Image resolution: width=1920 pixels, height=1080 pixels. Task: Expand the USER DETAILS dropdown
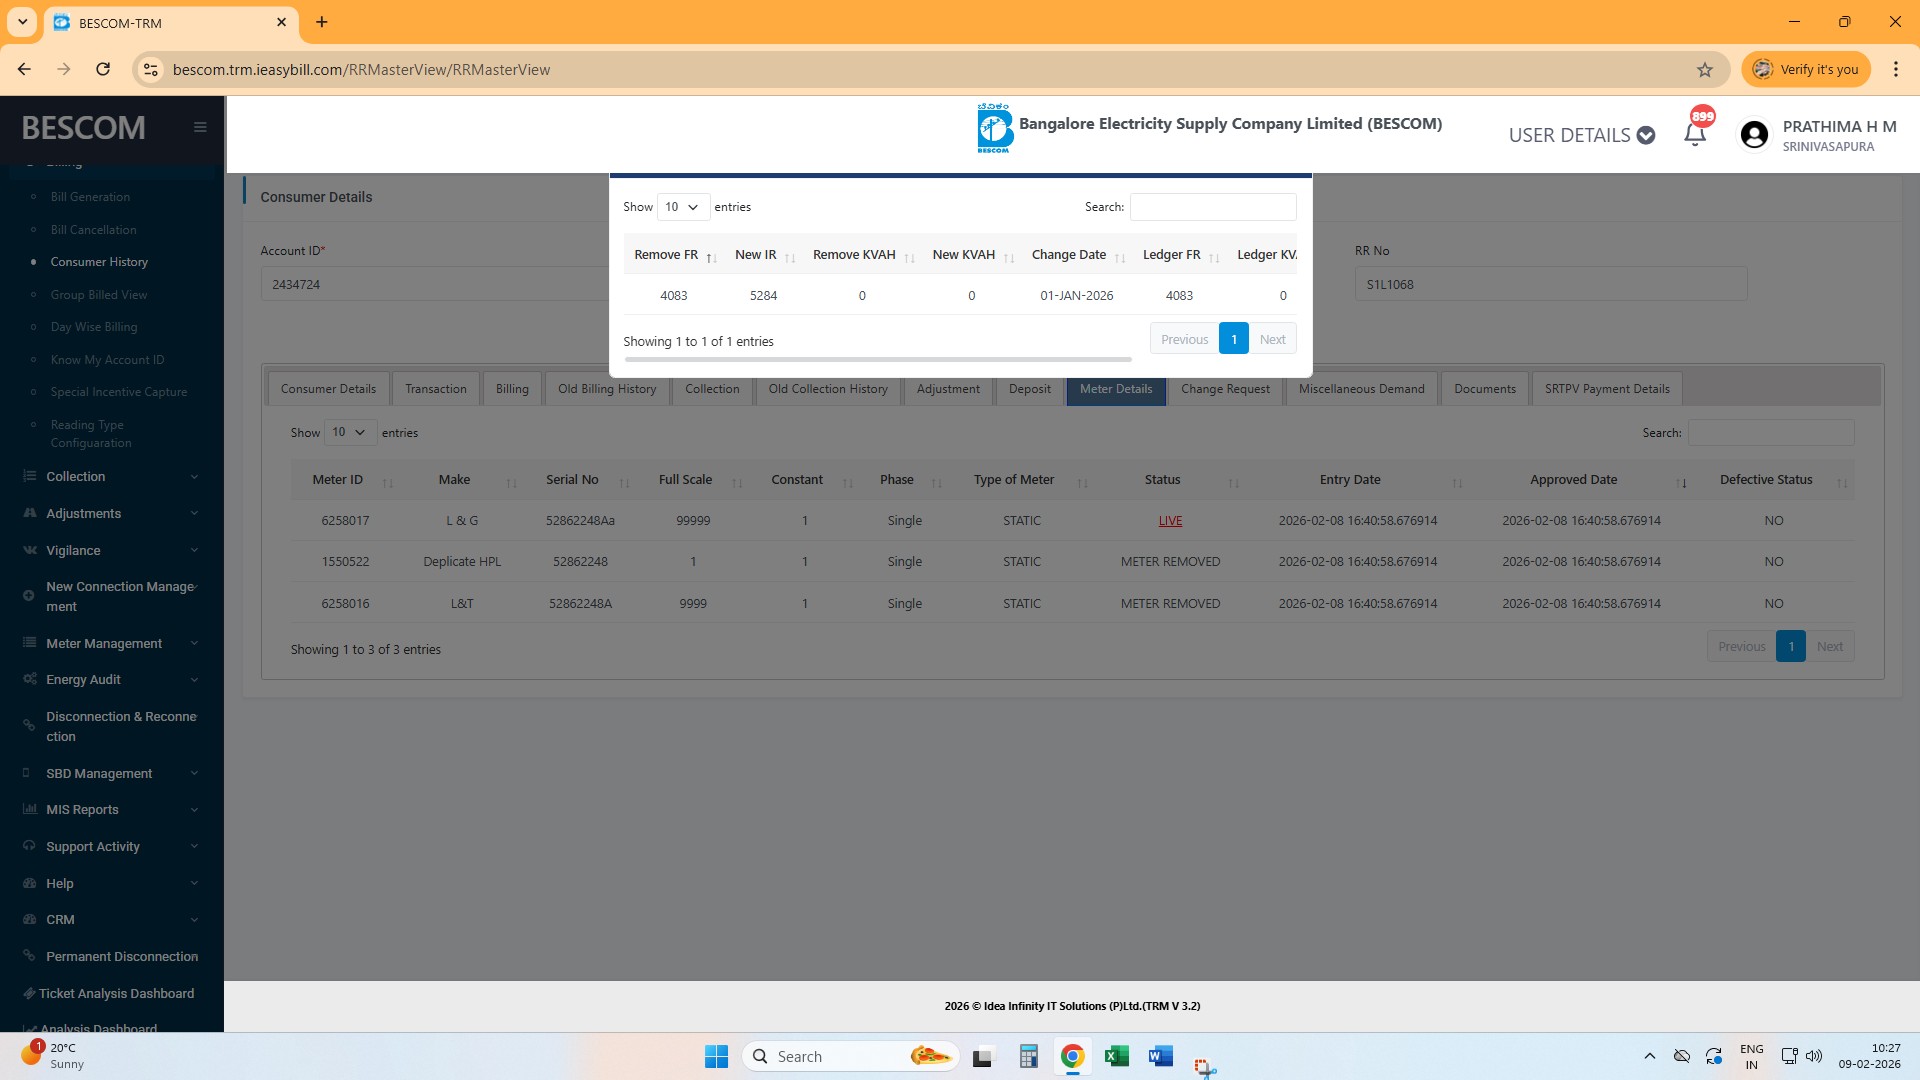(1581, 135)
